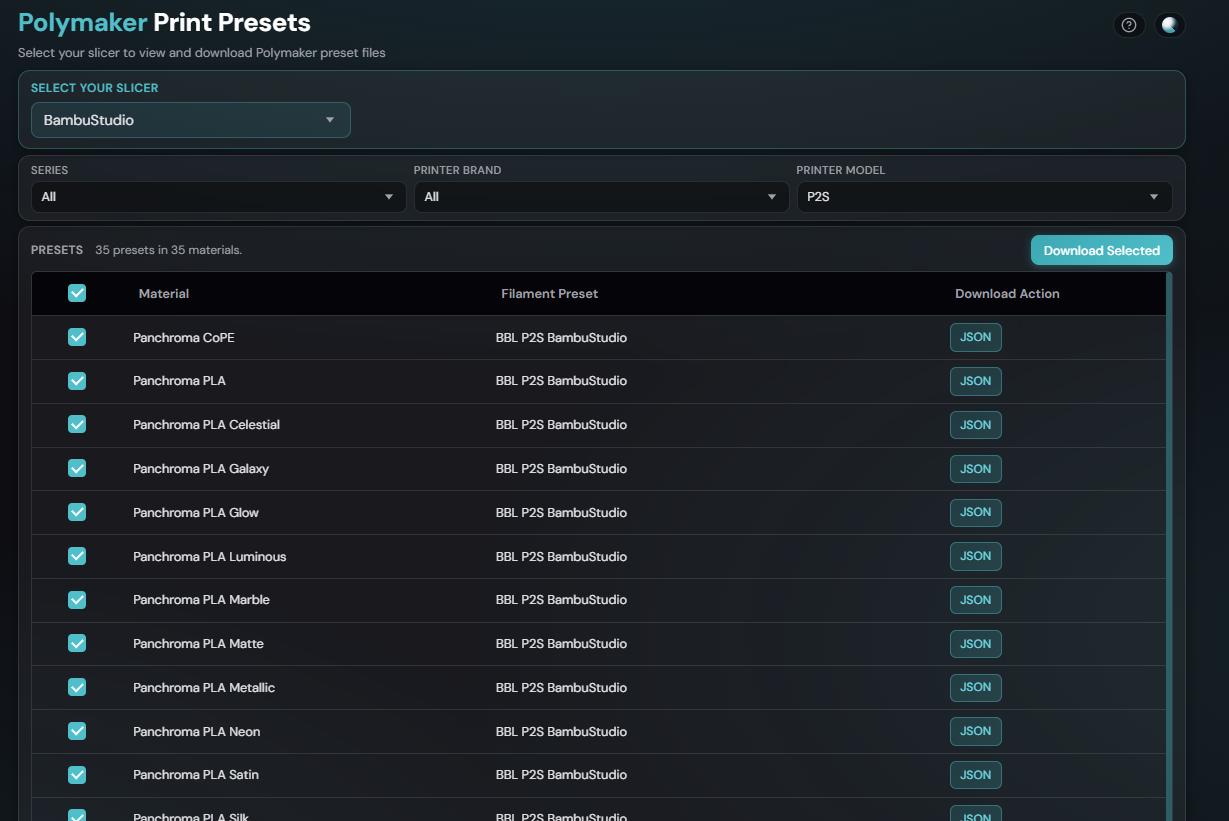
Task: Uncheck the Panchroma PLA Neon checkbox
Action: (77, 731)
